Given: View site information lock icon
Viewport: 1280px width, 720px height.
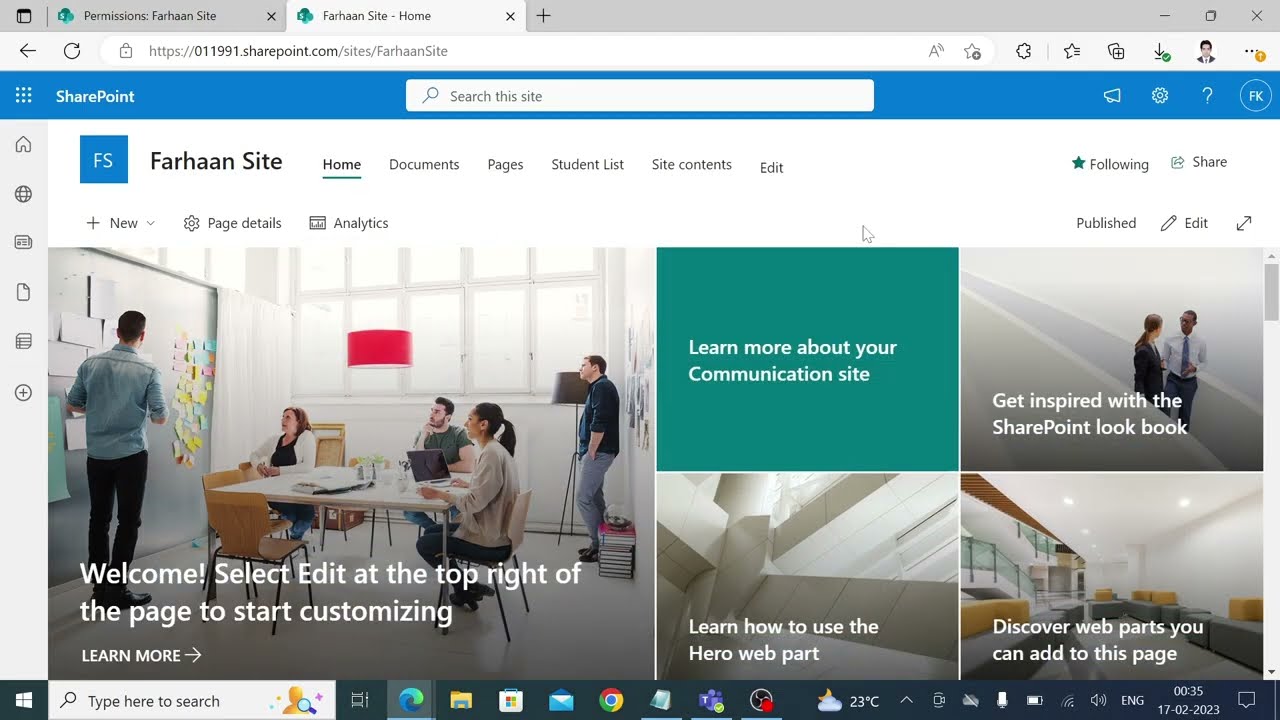Looking at the screenshot, I should [x=126, y=51].
